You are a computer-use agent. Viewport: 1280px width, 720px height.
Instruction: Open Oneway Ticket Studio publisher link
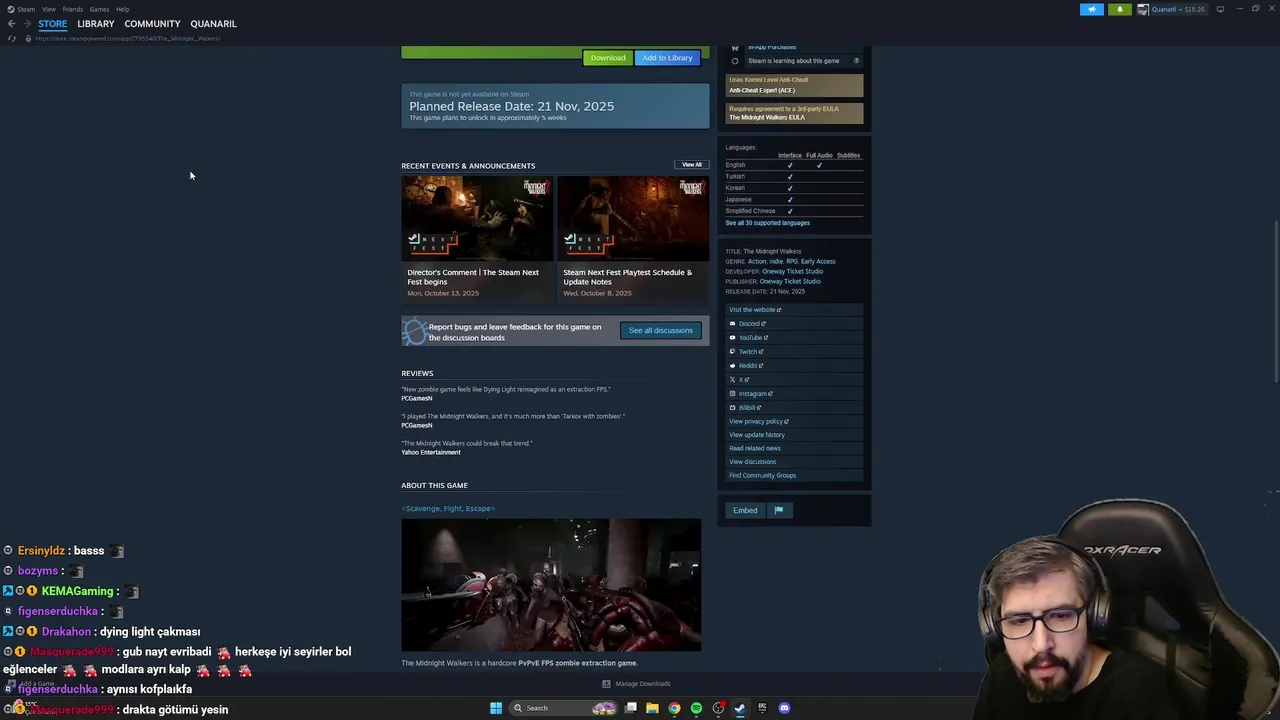[790, 281]
